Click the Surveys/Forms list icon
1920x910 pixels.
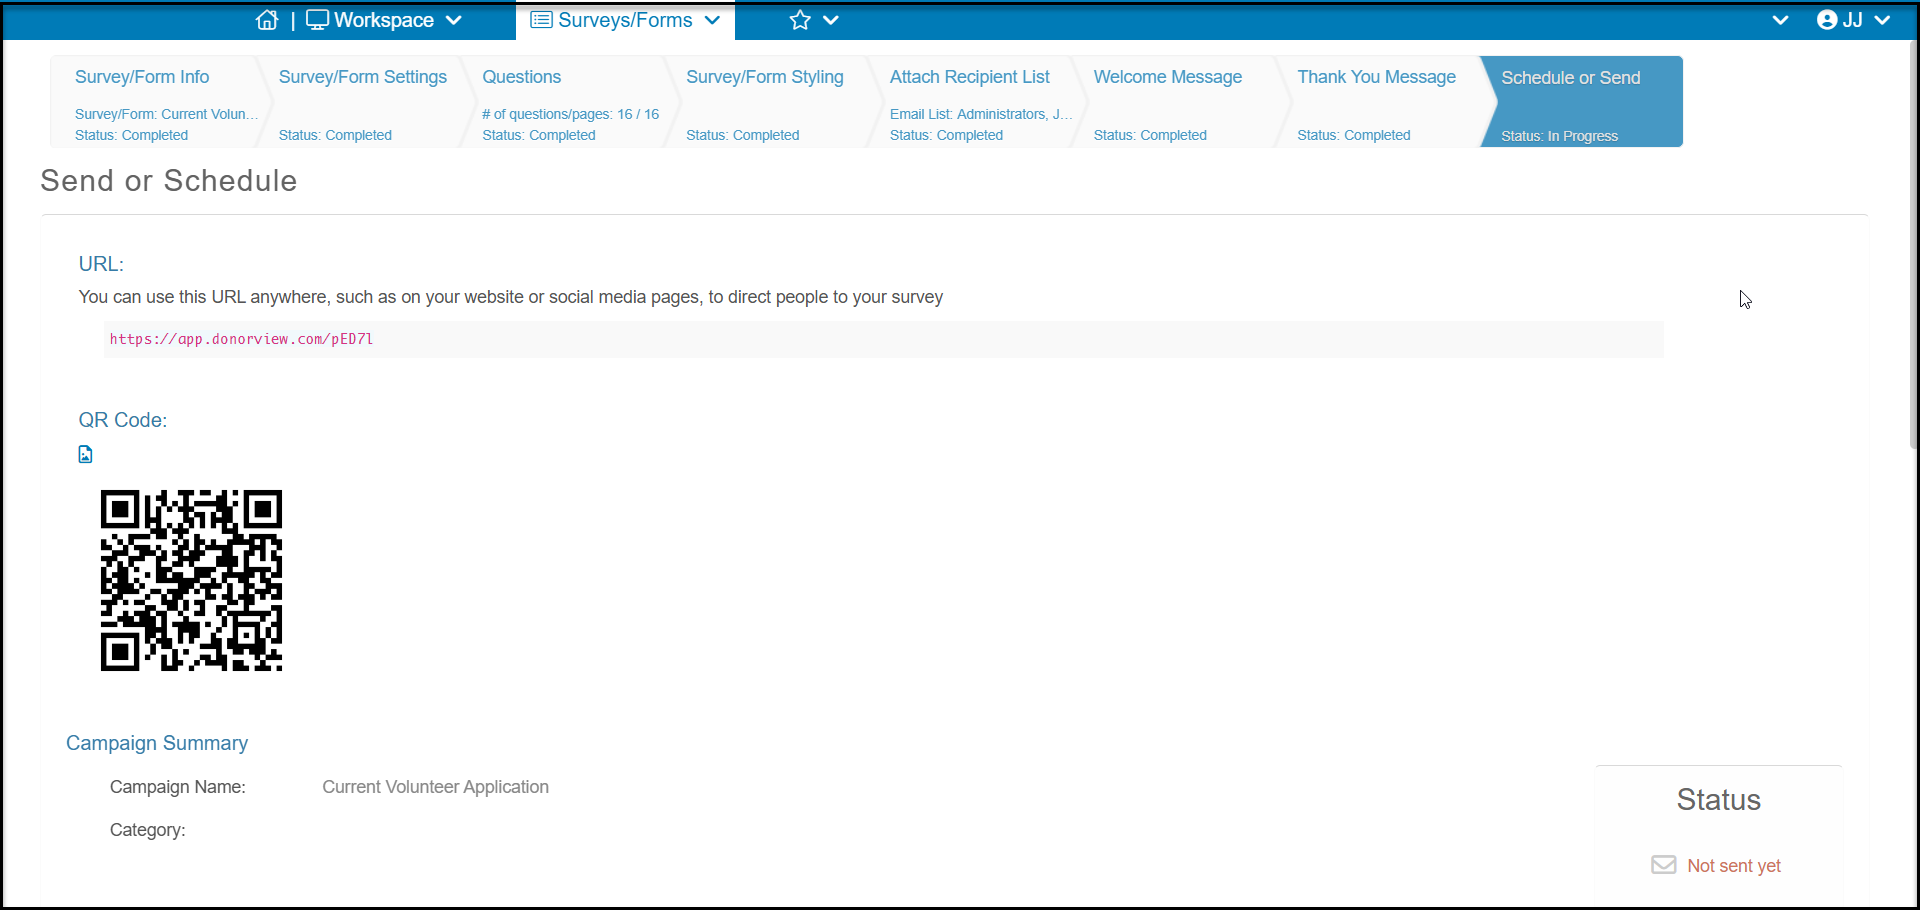[x=541, y=20]
